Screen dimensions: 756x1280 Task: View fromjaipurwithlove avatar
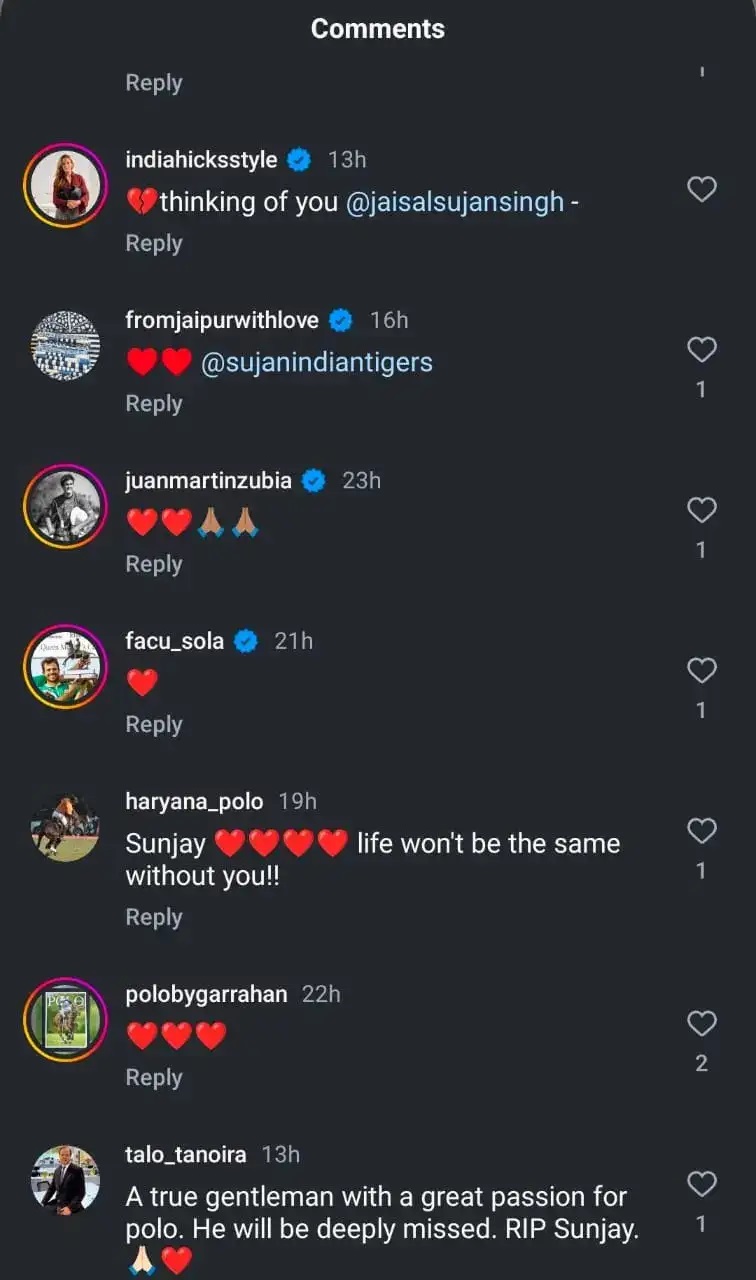(x=65, y=345)
